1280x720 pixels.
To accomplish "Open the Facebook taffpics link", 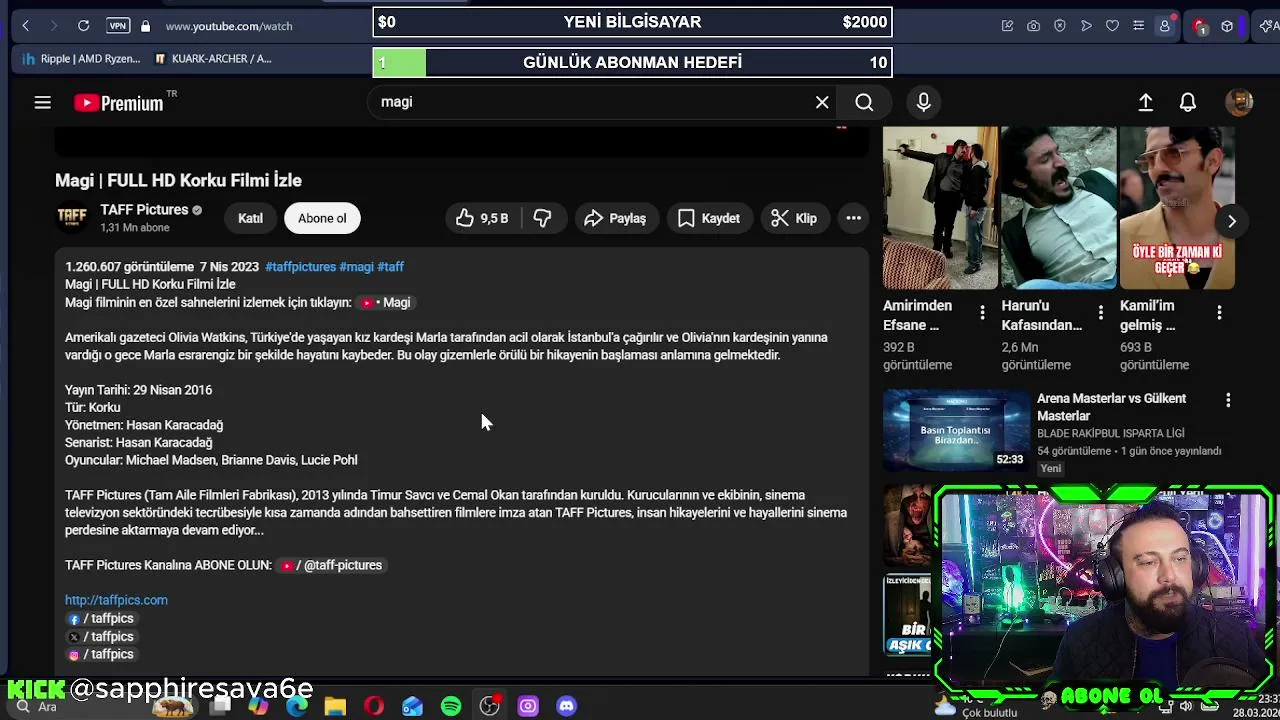I will [x=100, y=619].
